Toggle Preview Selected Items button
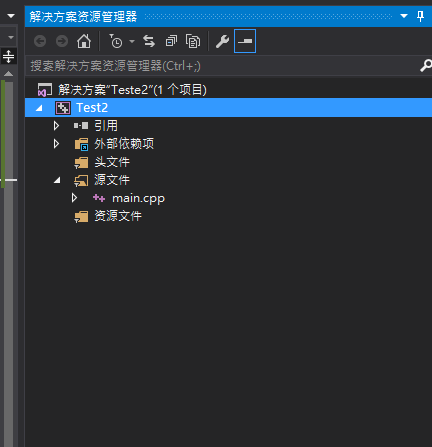Image resolution: width=432 pixels, height=447 pixels. [x=245, y=41]
